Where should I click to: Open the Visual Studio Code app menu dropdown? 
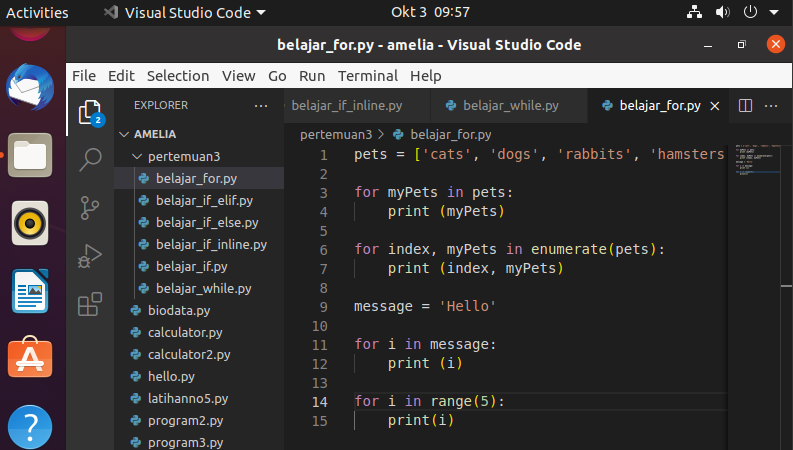(185, 13)
